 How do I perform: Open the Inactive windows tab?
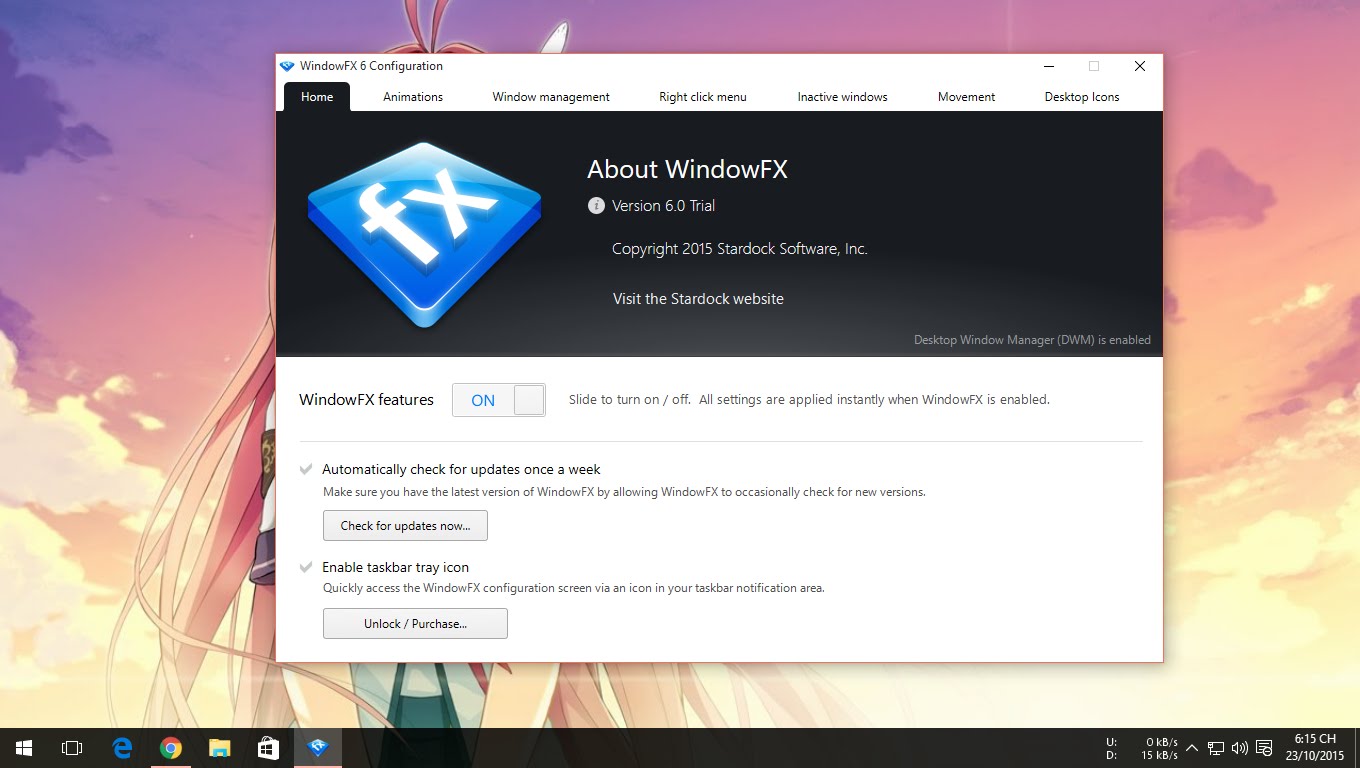click(843, 97)
